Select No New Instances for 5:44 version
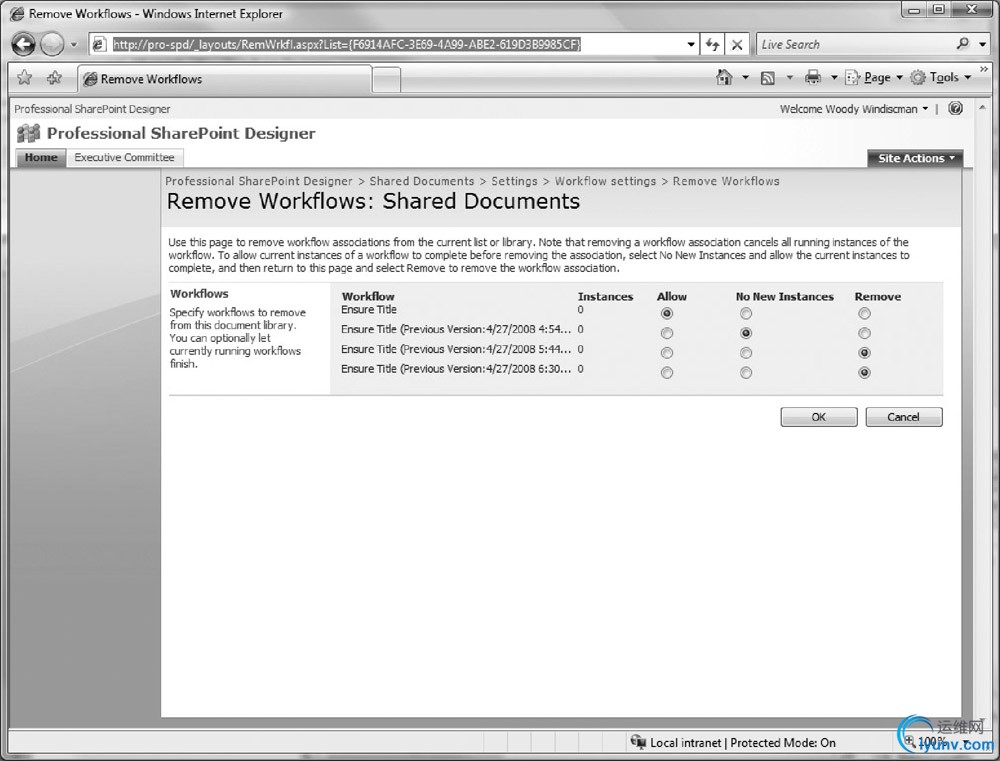The height and width of the screenshot is (761, 1000). pos(746,353)
